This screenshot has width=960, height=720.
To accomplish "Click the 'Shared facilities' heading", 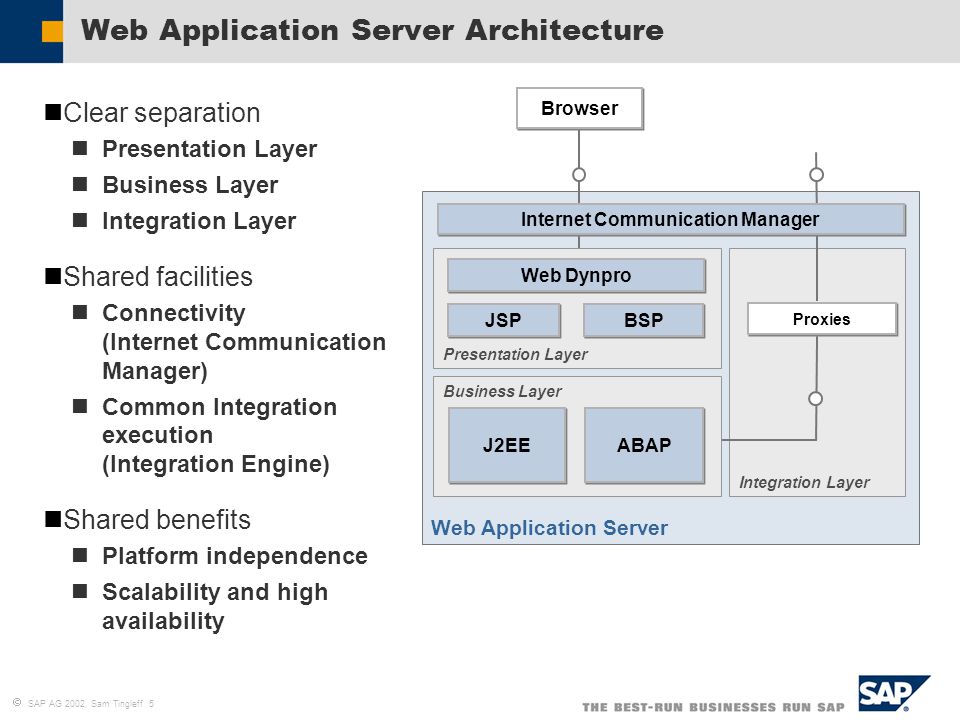I will point(158,276).
